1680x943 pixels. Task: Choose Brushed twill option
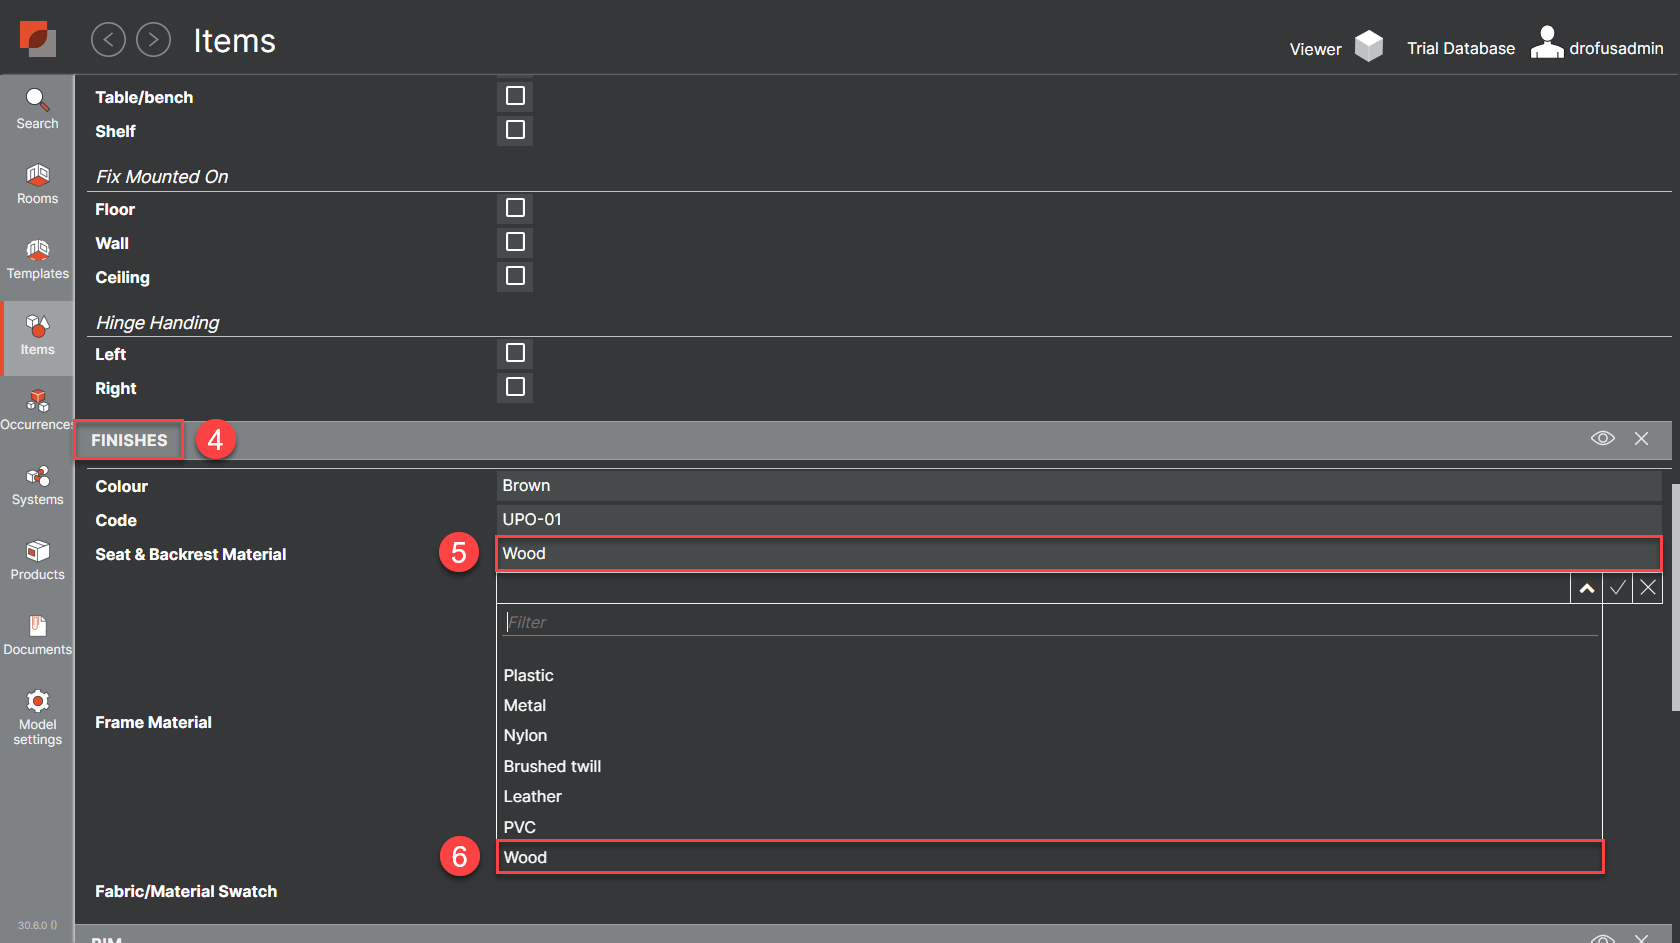552,767
